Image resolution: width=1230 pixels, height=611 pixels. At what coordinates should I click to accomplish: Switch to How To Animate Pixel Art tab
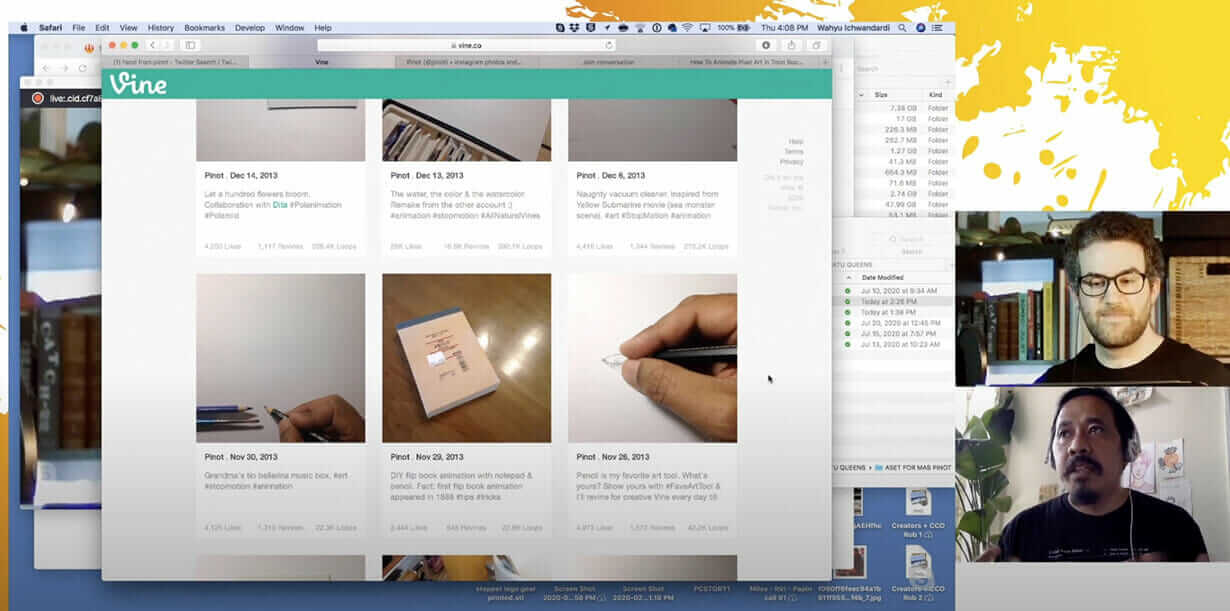pyautogui.click(x=748, y=62)
